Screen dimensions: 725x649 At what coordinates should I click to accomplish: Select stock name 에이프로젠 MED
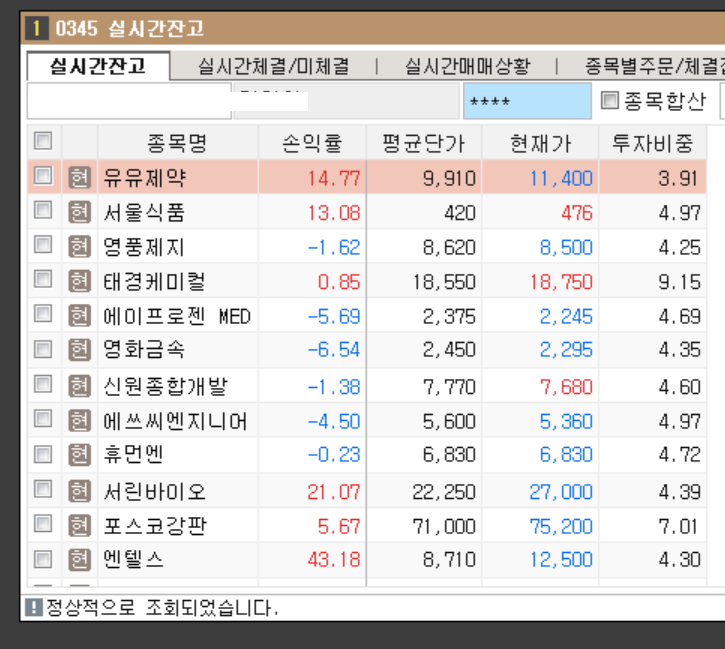click(177, 316)
